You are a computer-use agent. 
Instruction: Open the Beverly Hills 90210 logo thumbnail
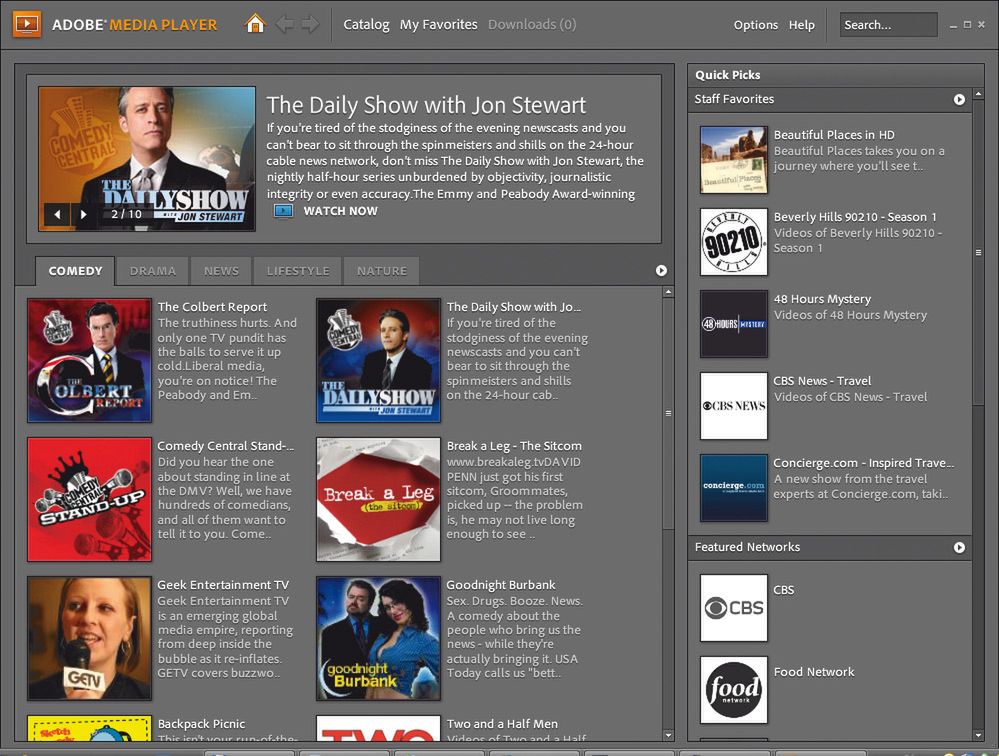pos(733,242)
